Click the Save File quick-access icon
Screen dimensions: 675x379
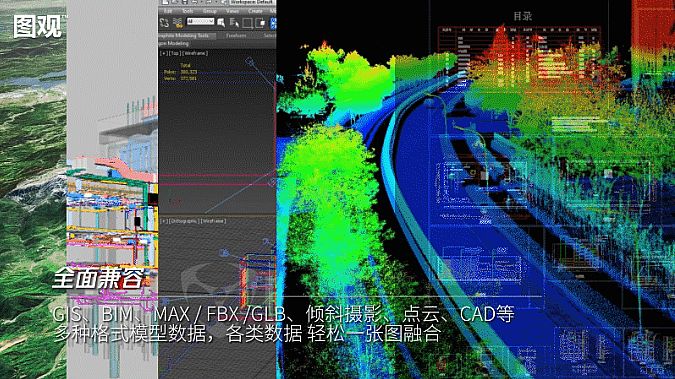point(185,2)
